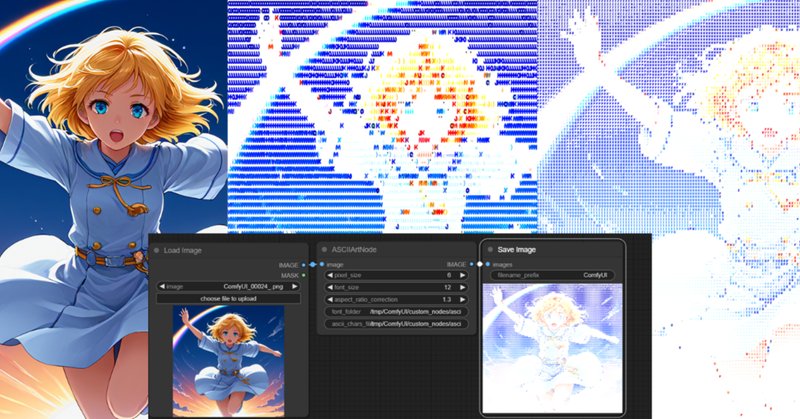Image resolution: width=800 pixels, height=419 pixels.
Task: Open the ComfyUI_00024_.png image combo box
Action: click(228, 287)
